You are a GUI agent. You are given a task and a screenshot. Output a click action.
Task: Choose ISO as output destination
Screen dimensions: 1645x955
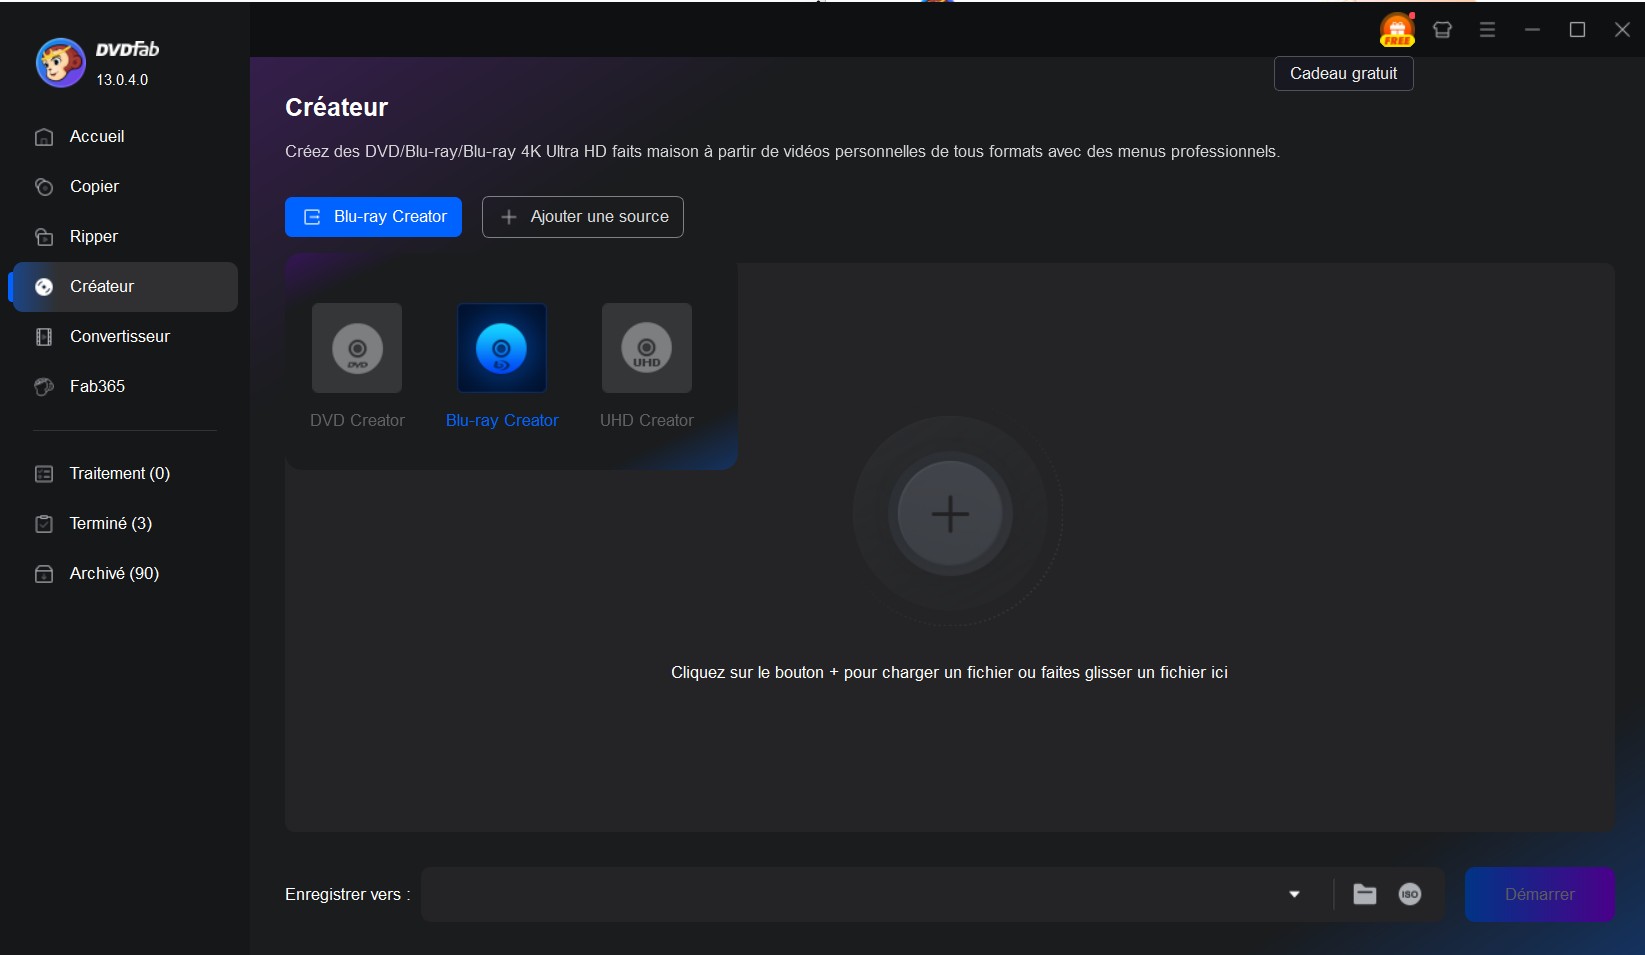click(x=1410, y=894)
